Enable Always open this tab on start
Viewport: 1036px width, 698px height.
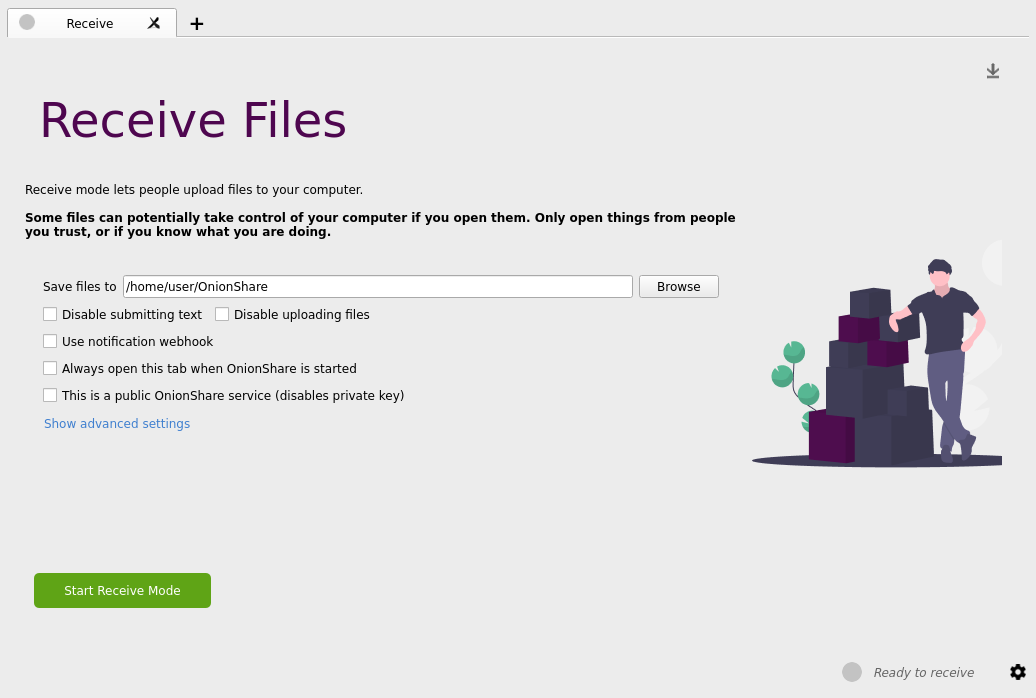tap(50, 368)
